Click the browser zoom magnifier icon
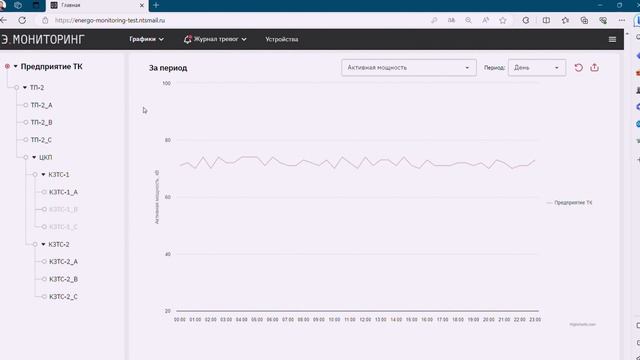The height and width of the screenshot is (360, 640). pyautogui.click(x=468, y=20)
